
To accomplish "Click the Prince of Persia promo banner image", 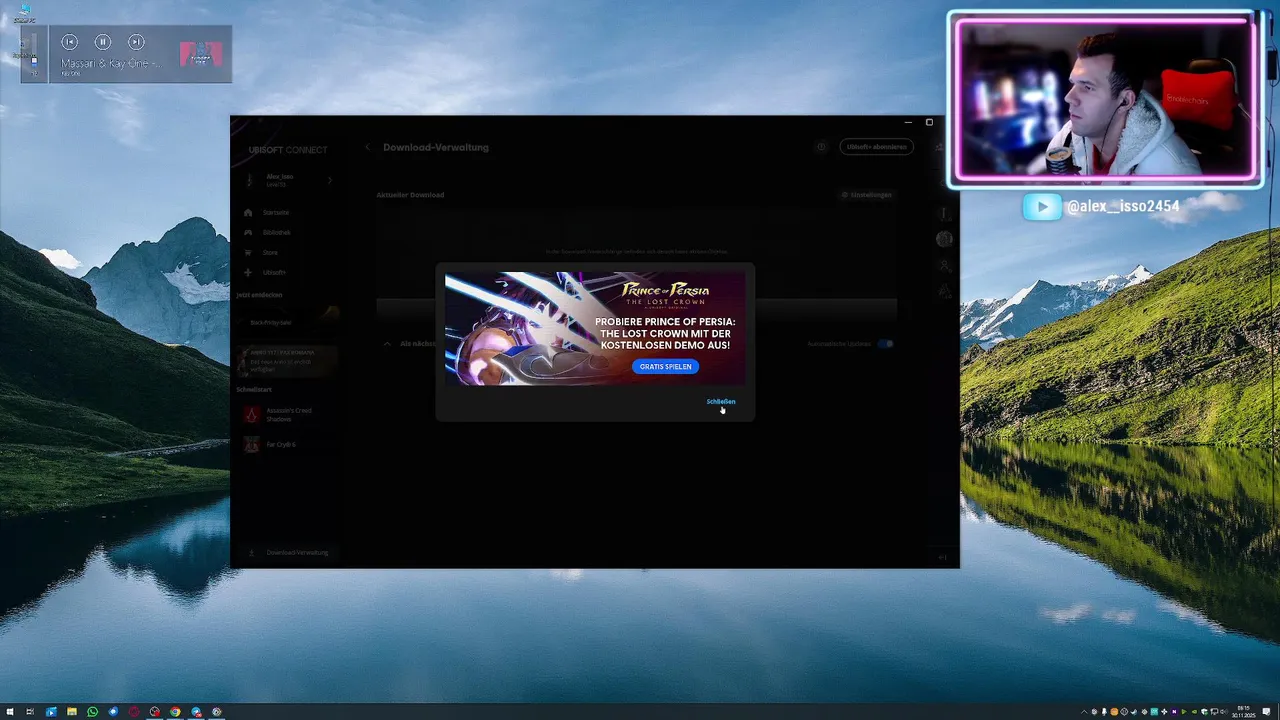I will click(595, 328).
